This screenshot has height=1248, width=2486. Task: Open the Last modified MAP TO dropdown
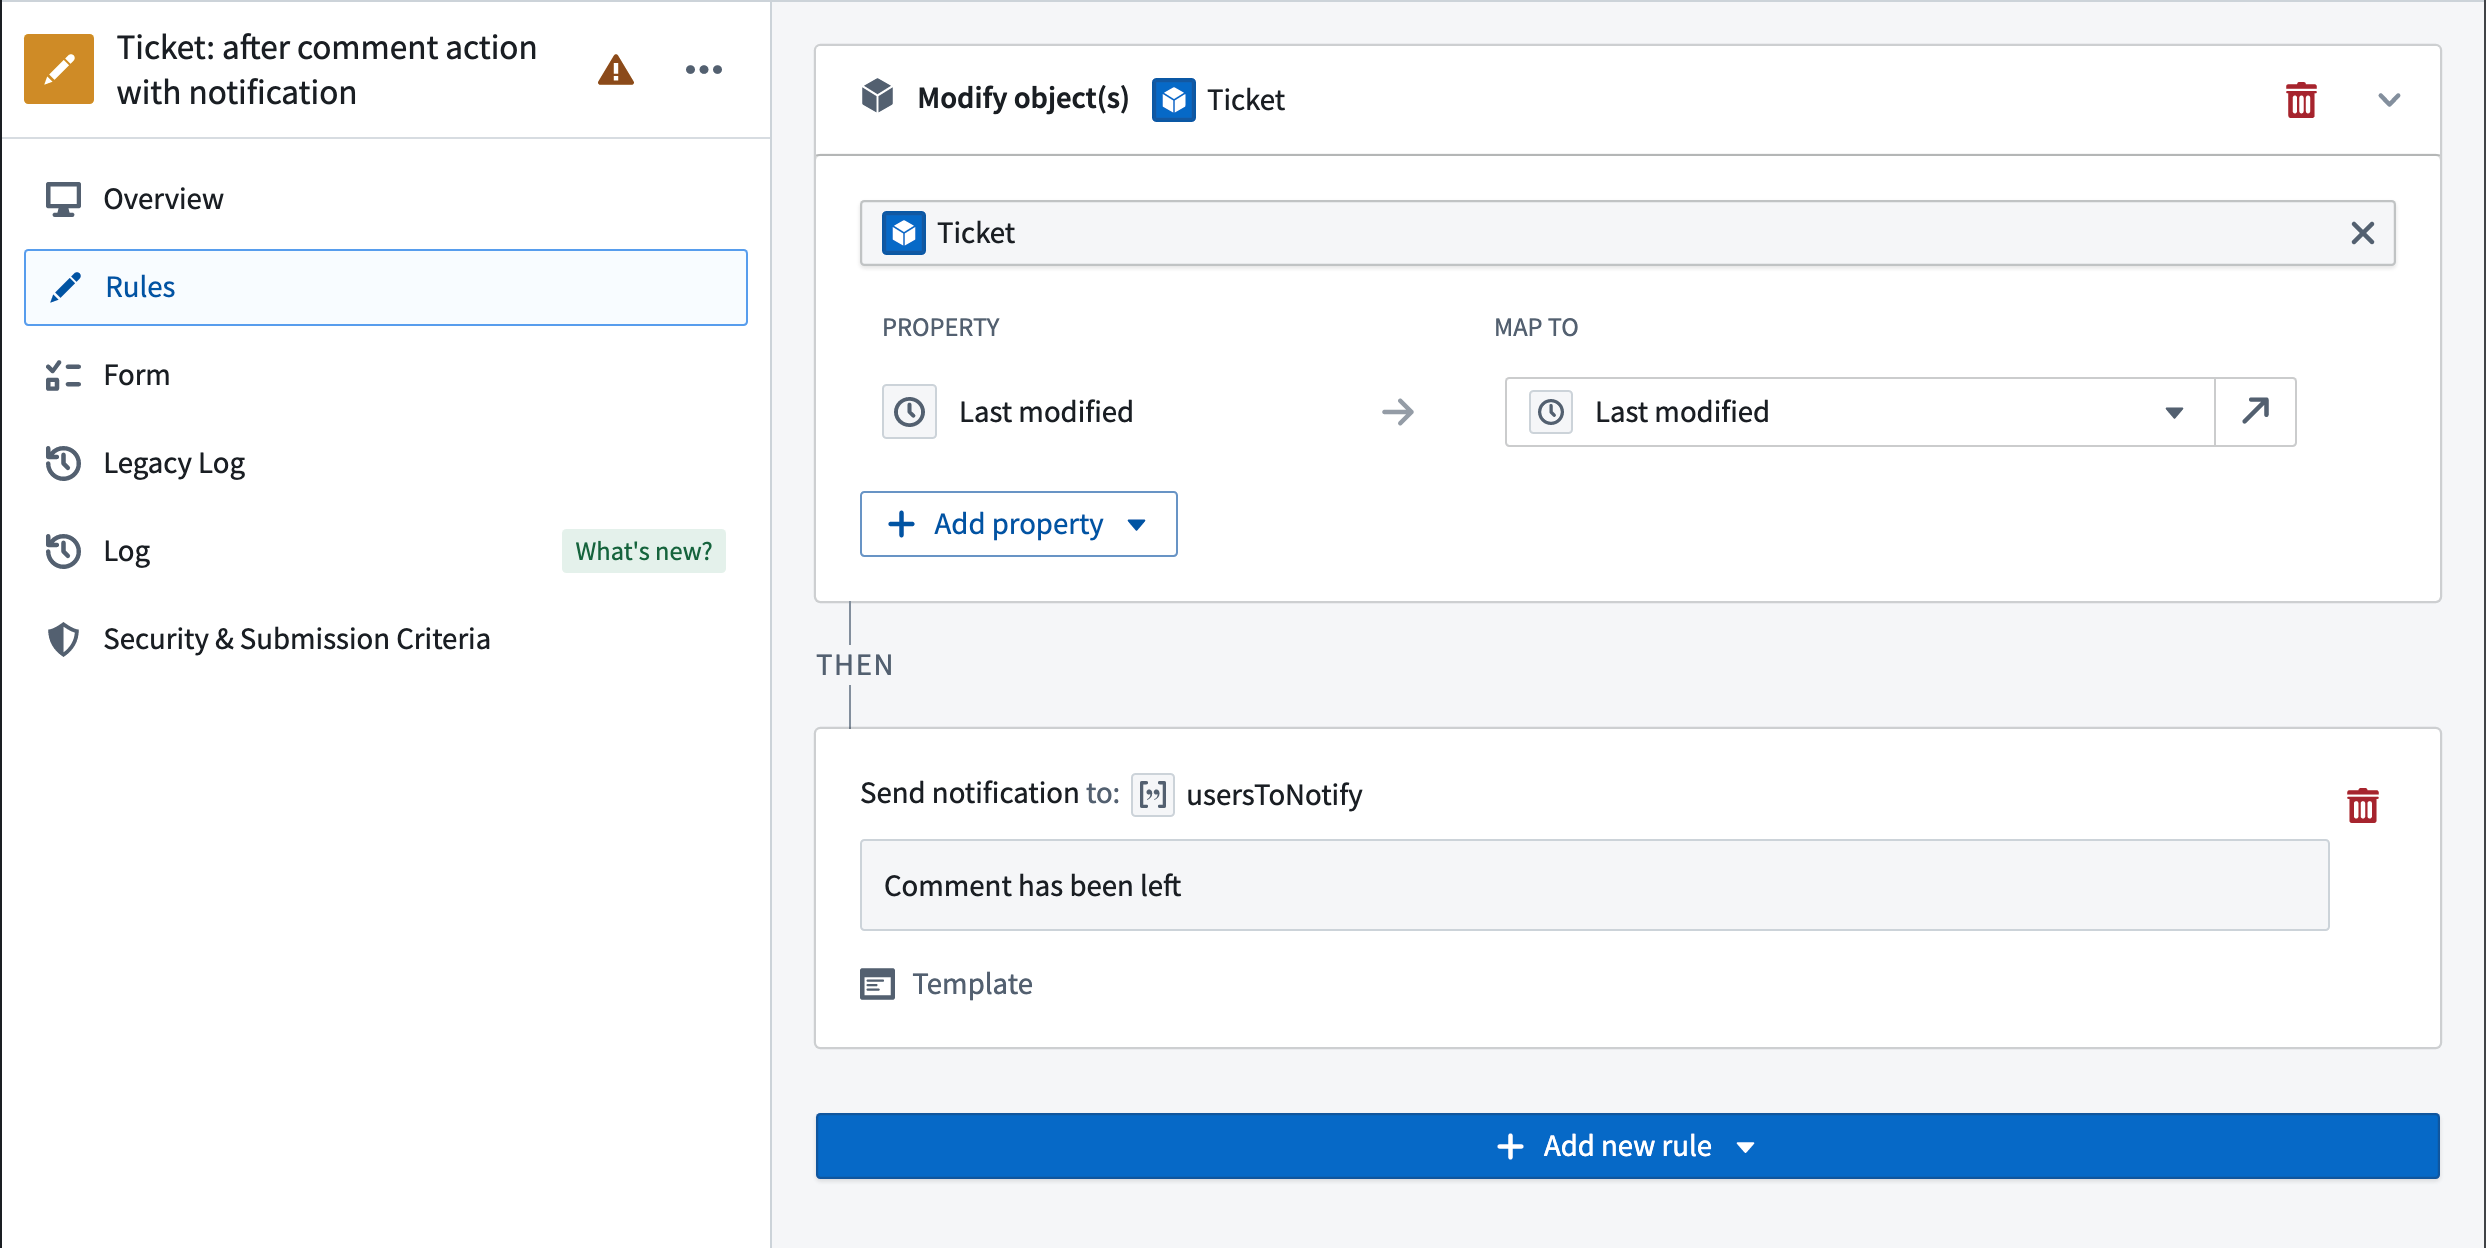pos(1860,412)
